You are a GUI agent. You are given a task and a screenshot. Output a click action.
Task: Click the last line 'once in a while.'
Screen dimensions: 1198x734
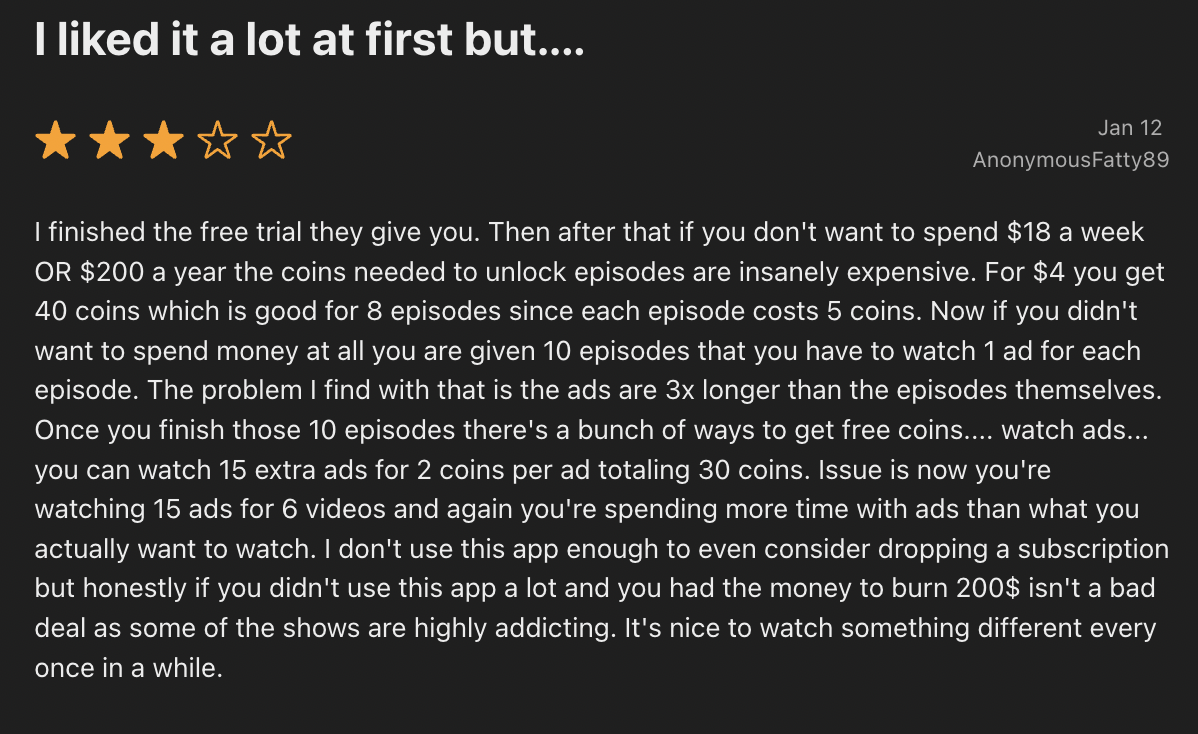(128, 667)
